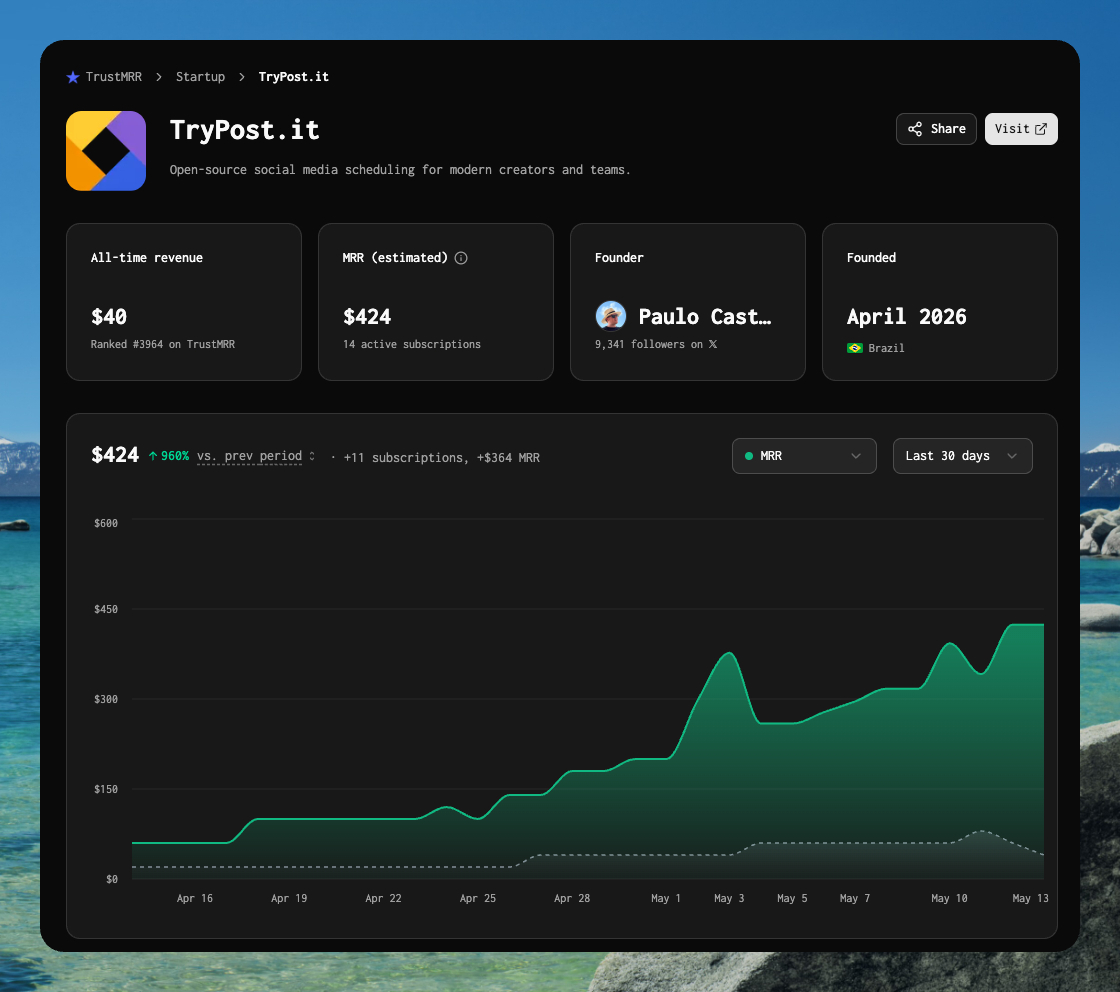Open the MRR metric dropdown
Screen dimensions: 1120x992
(804, 456)
